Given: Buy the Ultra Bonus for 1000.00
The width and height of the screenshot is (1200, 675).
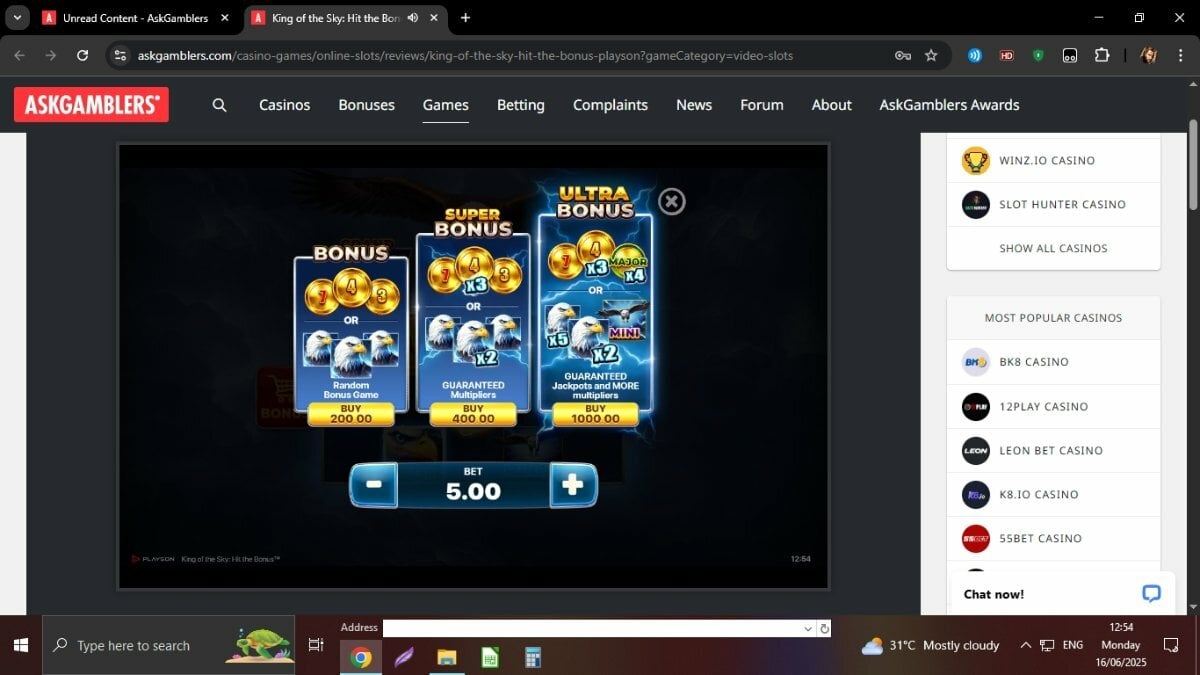Looking at the screenshot, I should [x=595, y=414].
